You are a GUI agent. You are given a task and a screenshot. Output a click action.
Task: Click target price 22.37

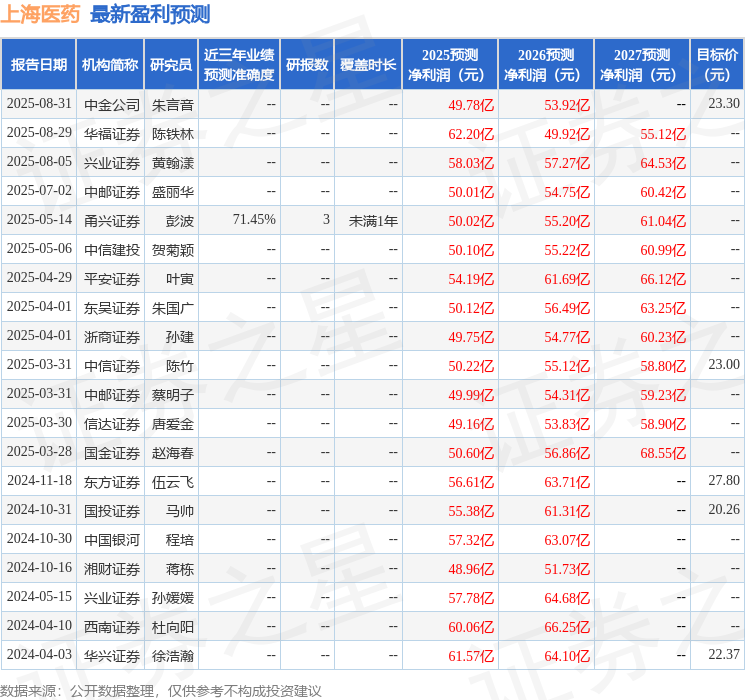724,654
